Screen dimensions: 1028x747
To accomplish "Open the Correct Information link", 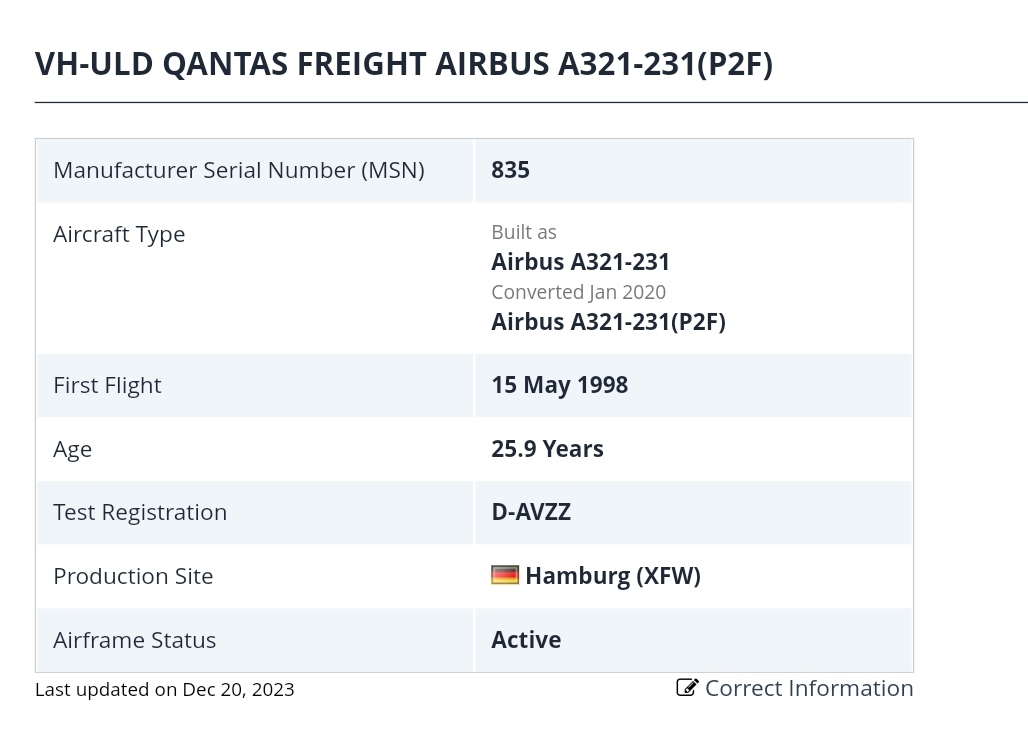I will tap(795, 688).
